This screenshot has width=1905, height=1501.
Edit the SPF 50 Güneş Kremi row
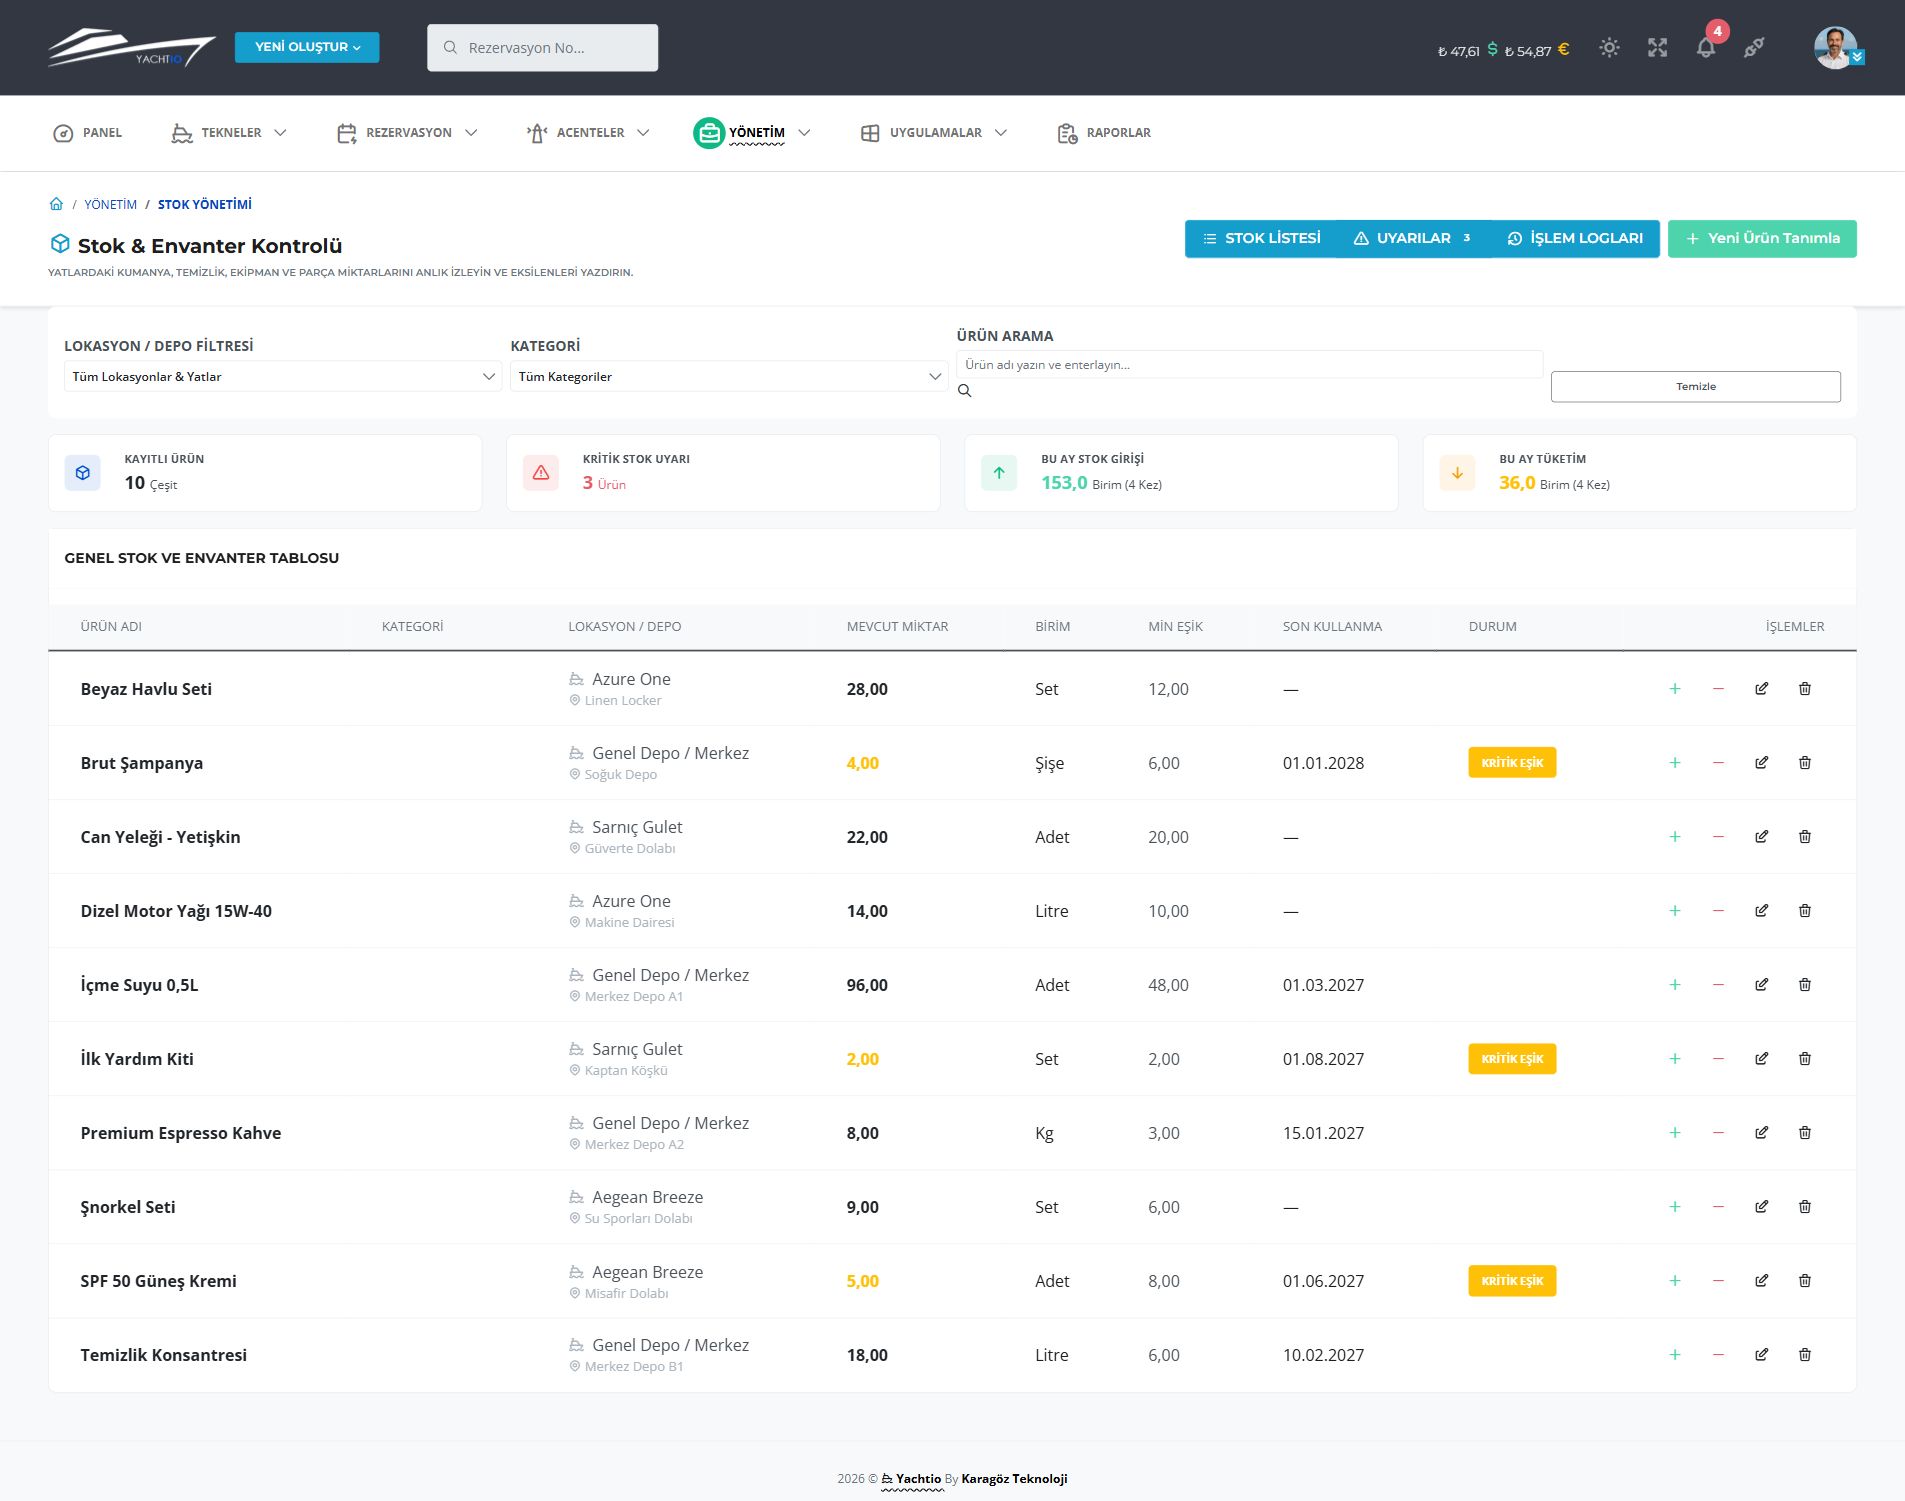coord(1761,1281)
